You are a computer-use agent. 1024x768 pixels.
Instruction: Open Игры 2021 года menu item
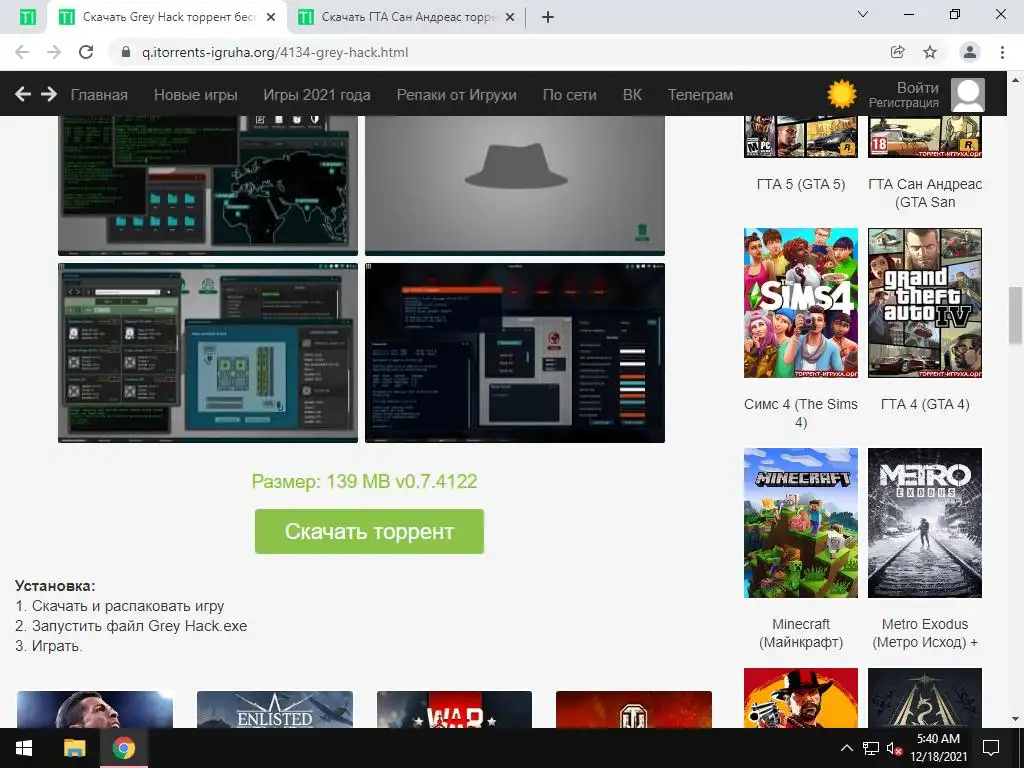click(x=317, y=95)
